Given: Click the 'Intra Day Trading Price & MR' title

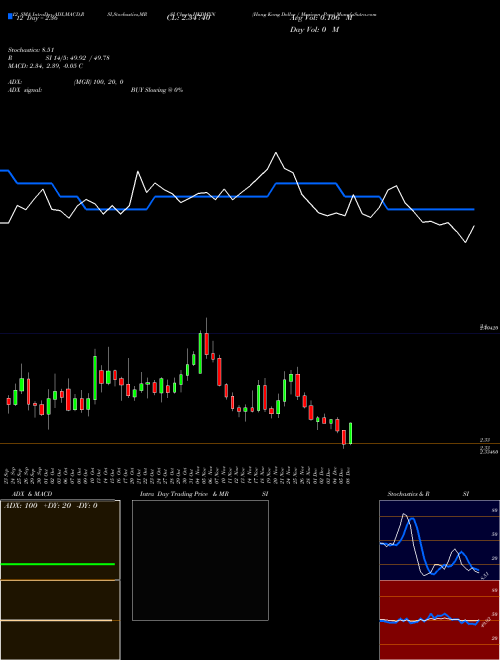Looking at the screenshot, I should pos(184,494).
